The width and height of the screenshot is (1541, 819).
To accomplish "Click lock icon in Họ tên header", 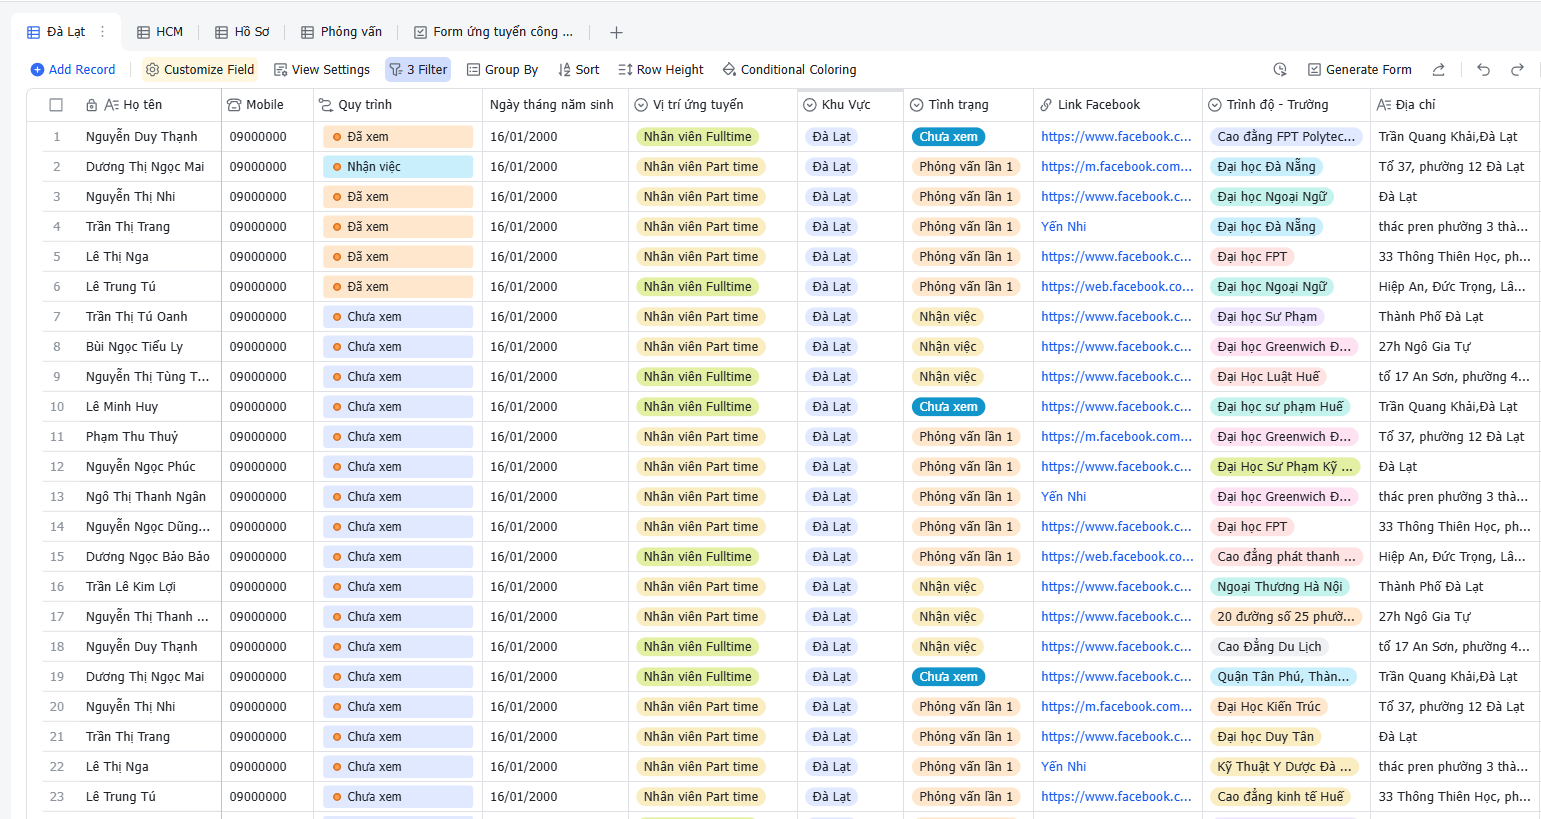I will [x=92, y=105].
